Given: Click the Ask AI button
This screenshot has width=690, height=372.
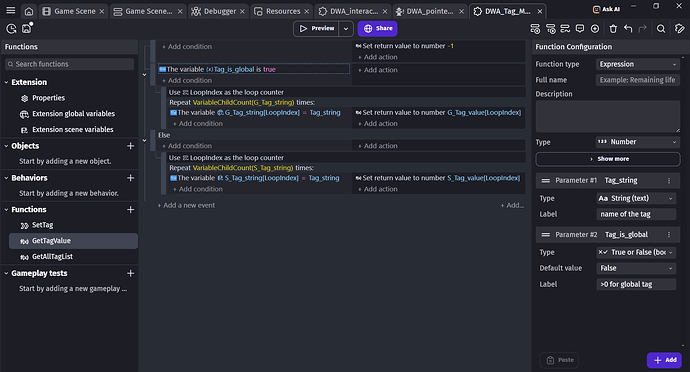Looking at the screenshot, I should pyautogui.click(x=606, y=9).
